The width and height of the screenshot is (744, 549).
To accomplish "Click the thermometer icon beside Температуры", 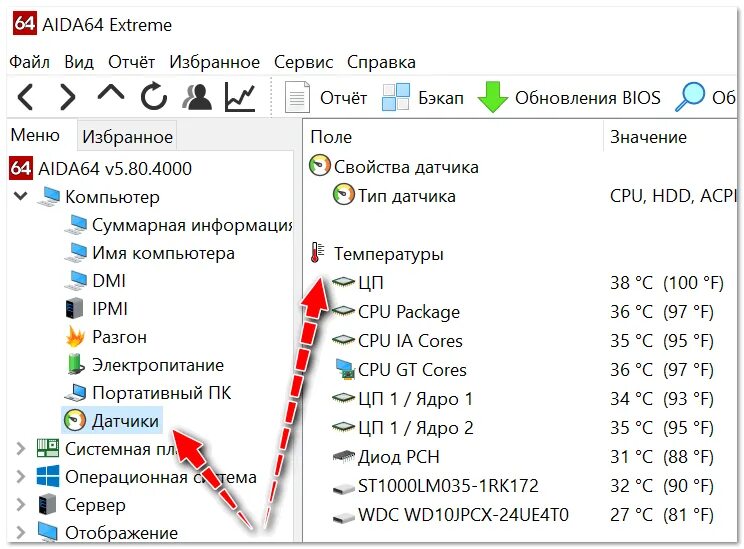I will [317, 253].
